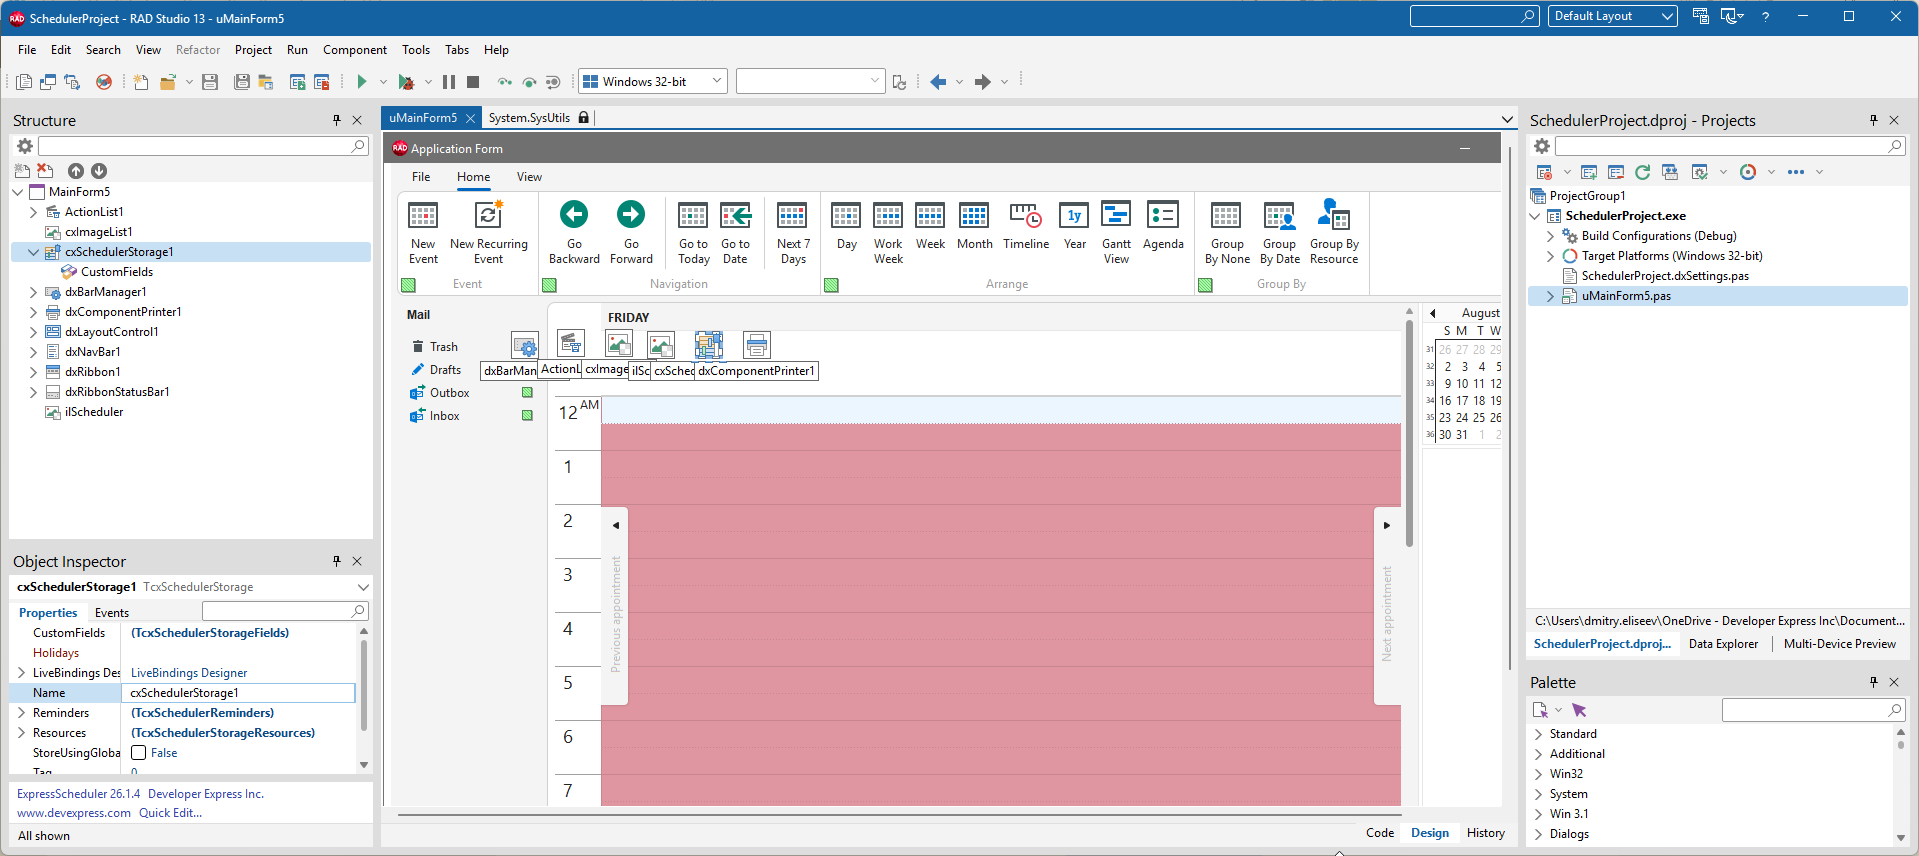1919x856 pixels.
Task: Expand the uMainForm5.pas project node
Action: coord(1551,296)
